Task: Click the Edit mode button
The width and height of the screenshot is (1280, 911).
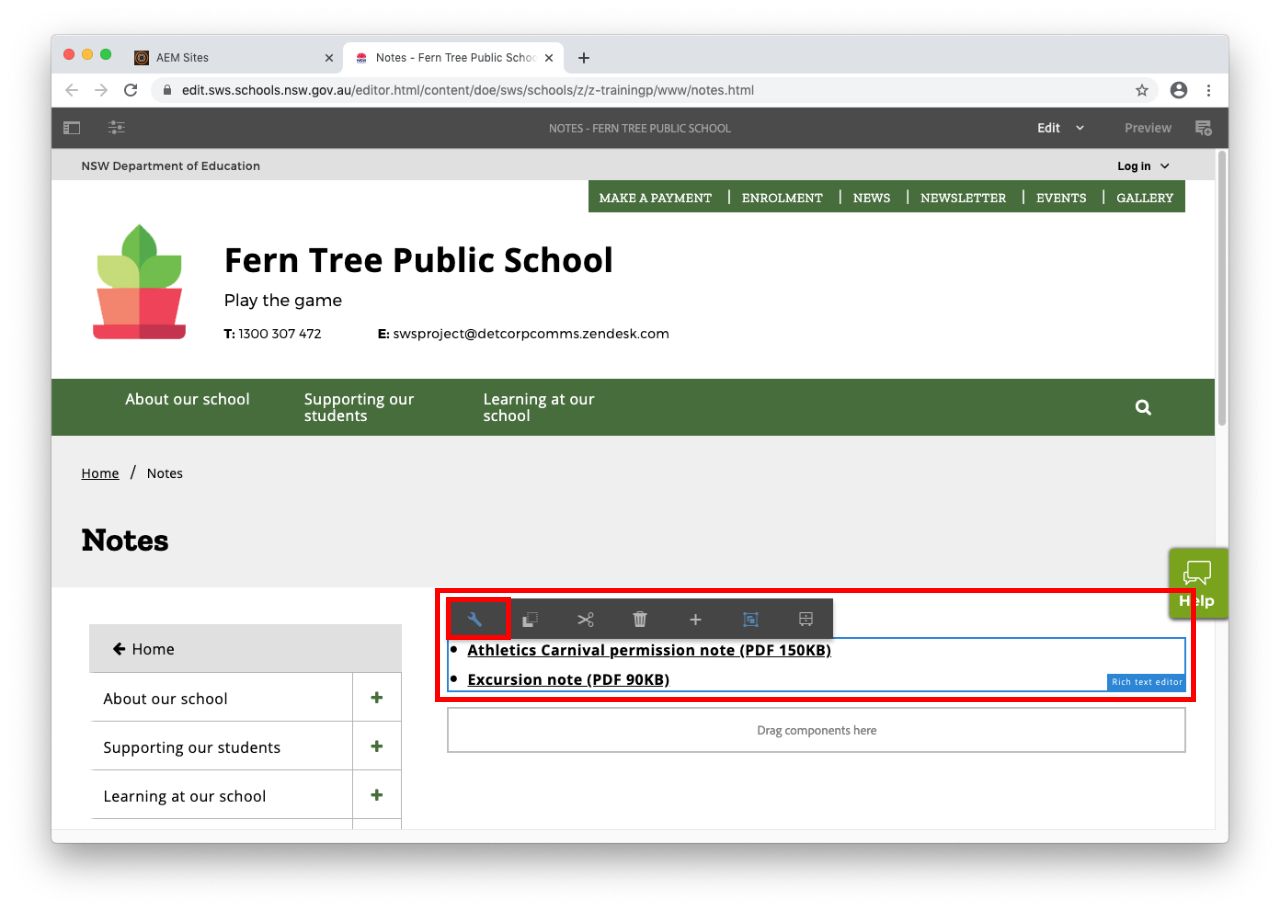Action: coord(1048,128)
